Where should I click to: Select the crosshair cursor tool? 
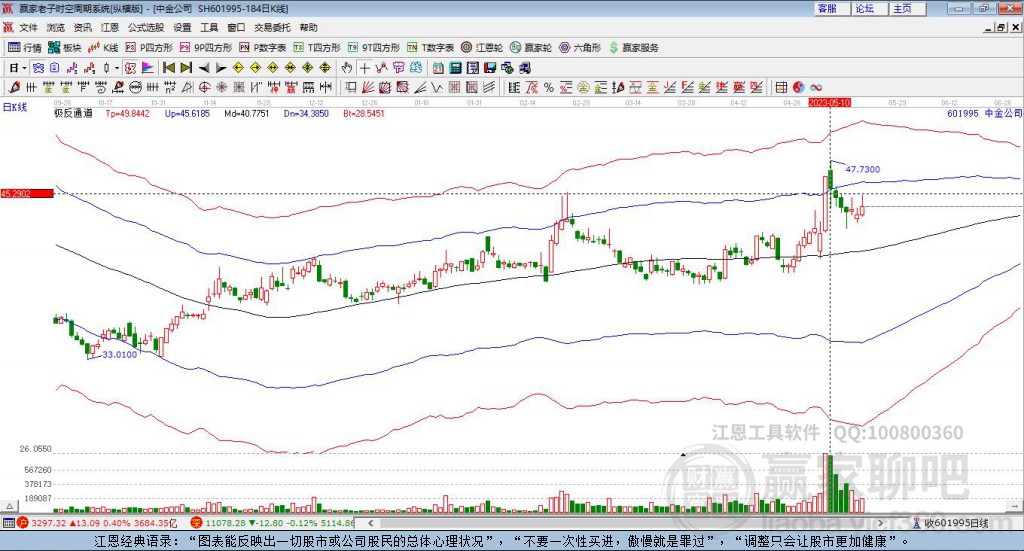click(366, 68)
